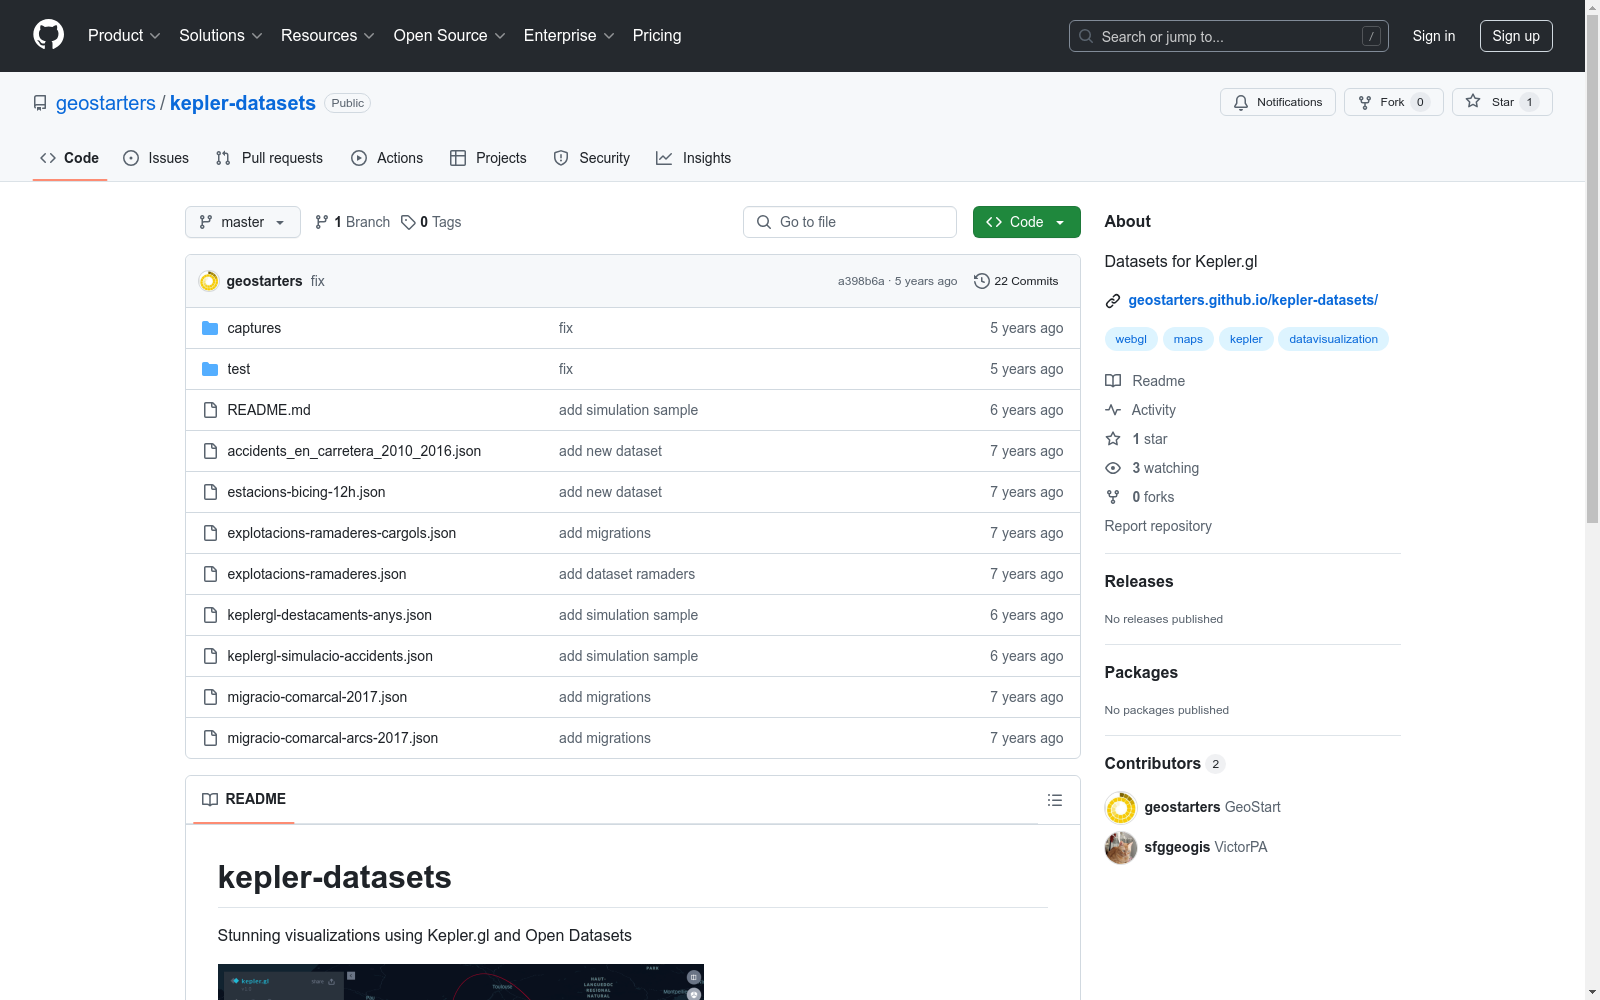Viewport: 1600px width, 1000px height.
Task: Open the 22 Commits history
Action: click(1016, 281)
